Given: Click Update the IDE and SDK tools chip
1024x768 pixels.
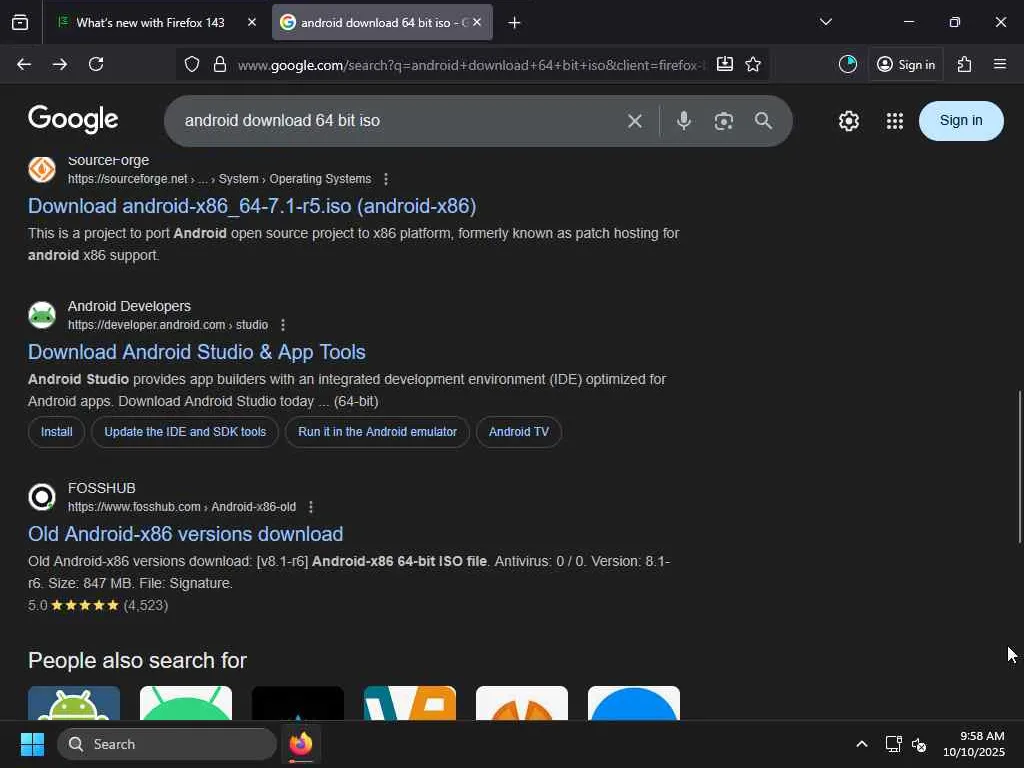Looking at the screenshot, I should [x=185, y=432].
